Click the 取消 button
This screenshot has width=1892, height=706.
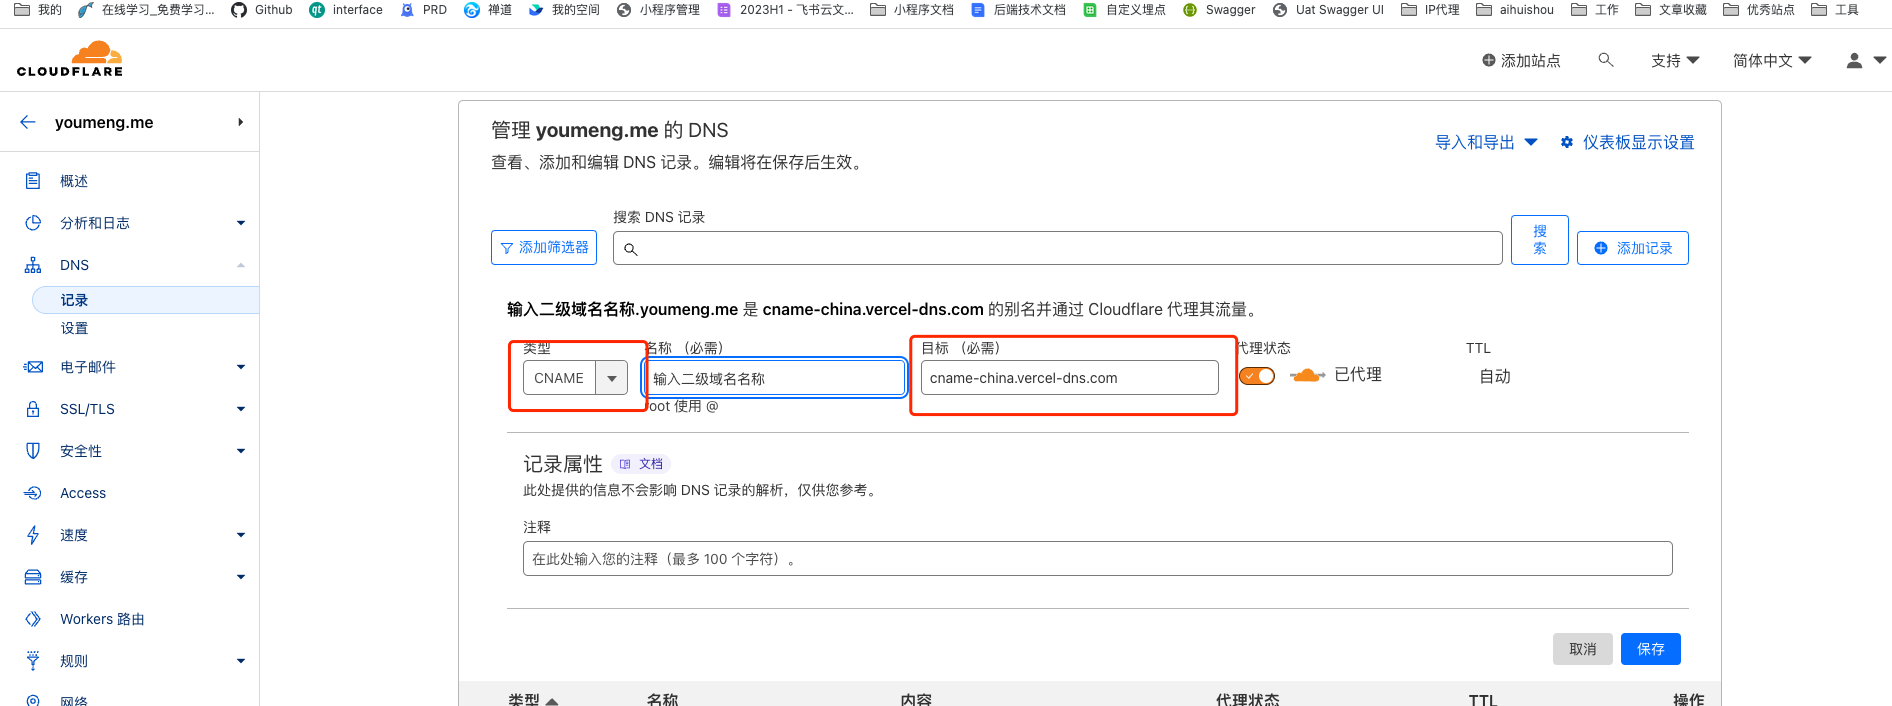[1583, 649]
